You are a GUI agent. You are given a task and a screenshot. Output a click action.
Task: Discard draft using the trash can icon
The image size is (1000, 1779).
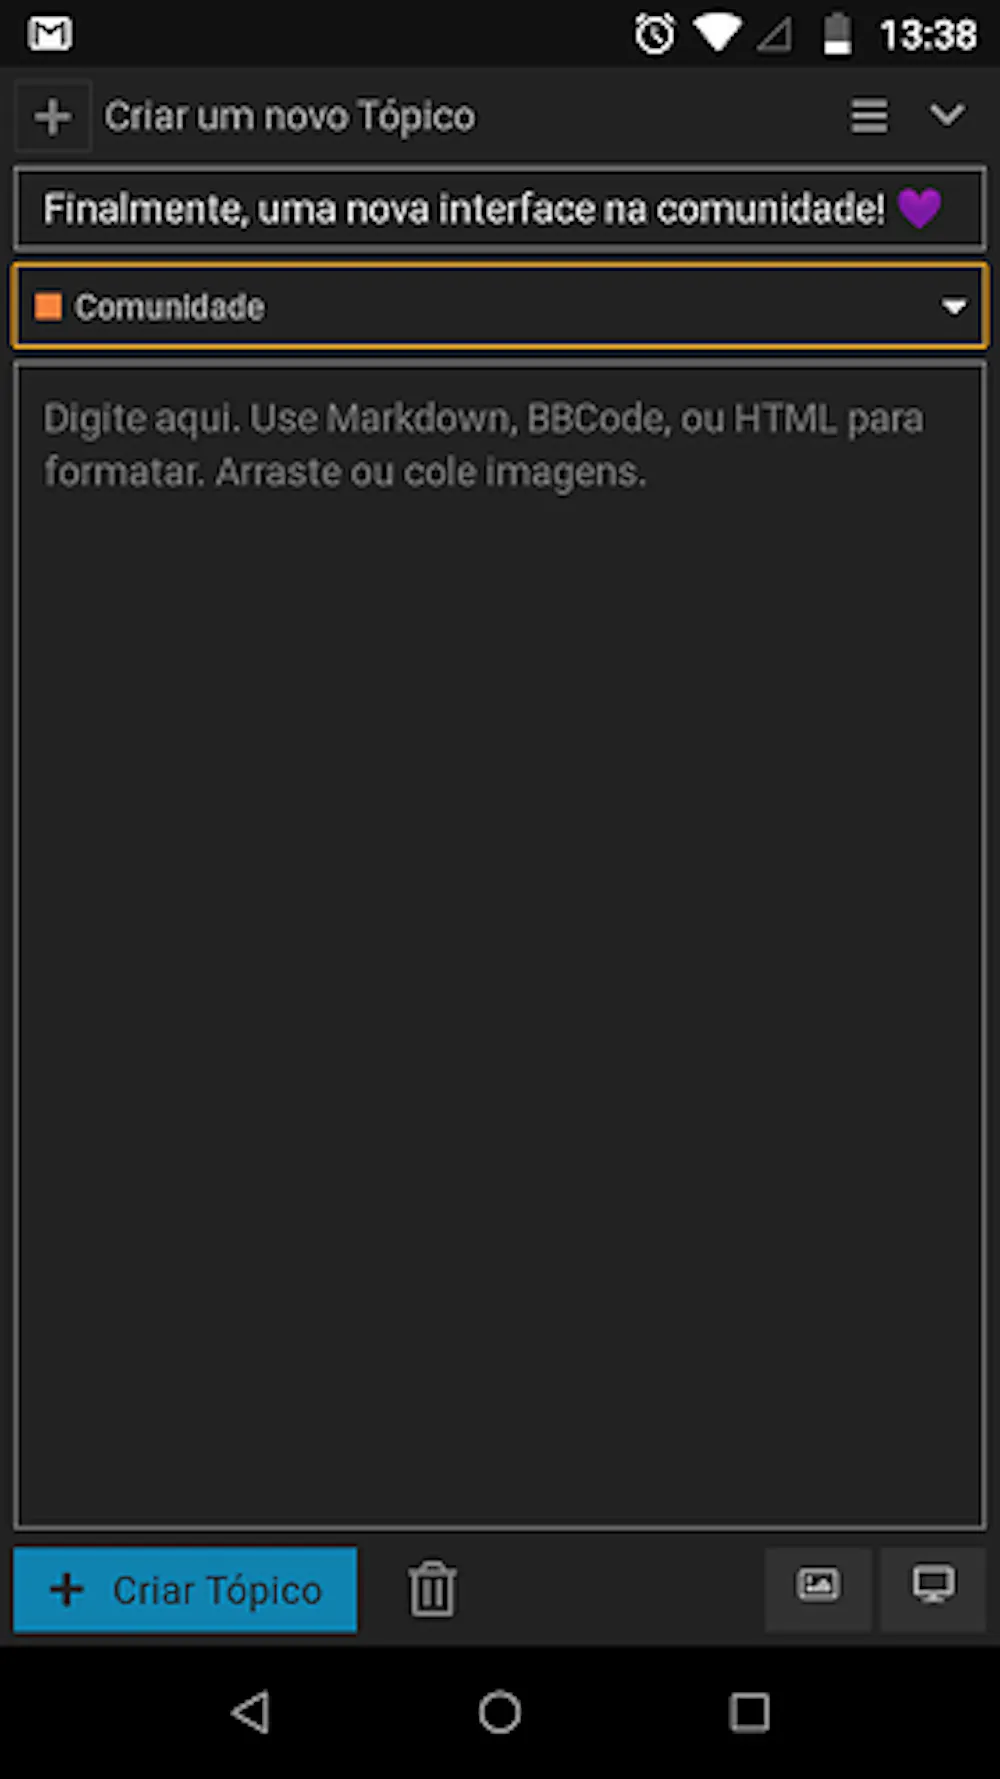(432, 1588)
